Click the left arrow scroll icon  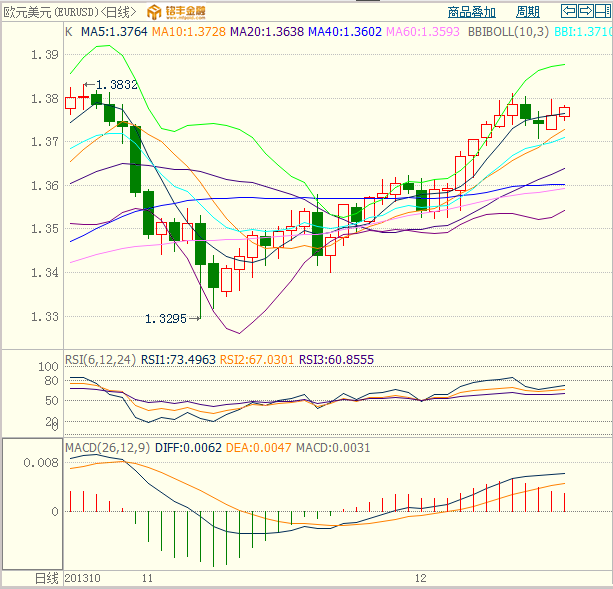568,12
